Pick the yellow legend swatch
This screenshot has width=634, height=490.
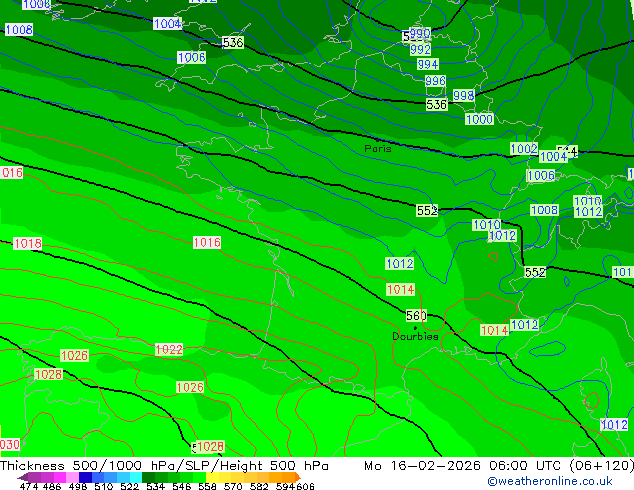(x=212, y=477)
